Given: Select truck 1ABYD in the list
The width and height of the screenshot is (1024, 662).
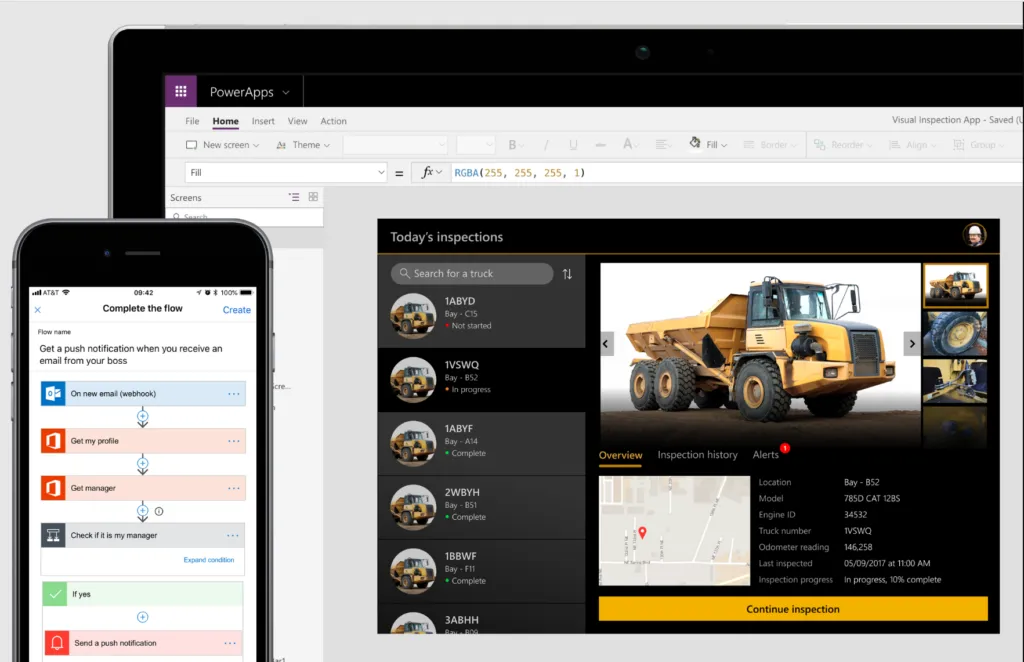Looking at the screenshot, I should (x=481, y=315).
